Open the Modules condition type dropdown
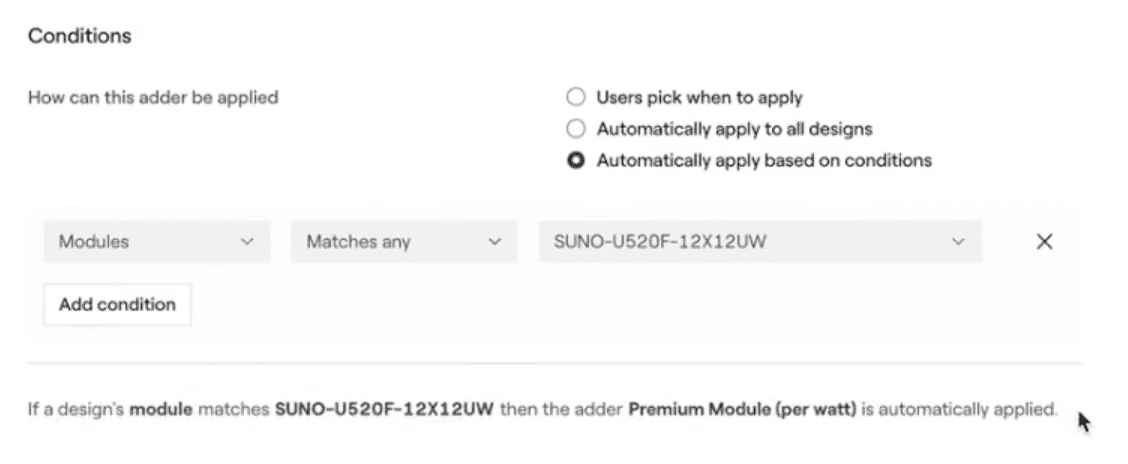Viewport: 1128px width, 464px height. click(157, 242)
